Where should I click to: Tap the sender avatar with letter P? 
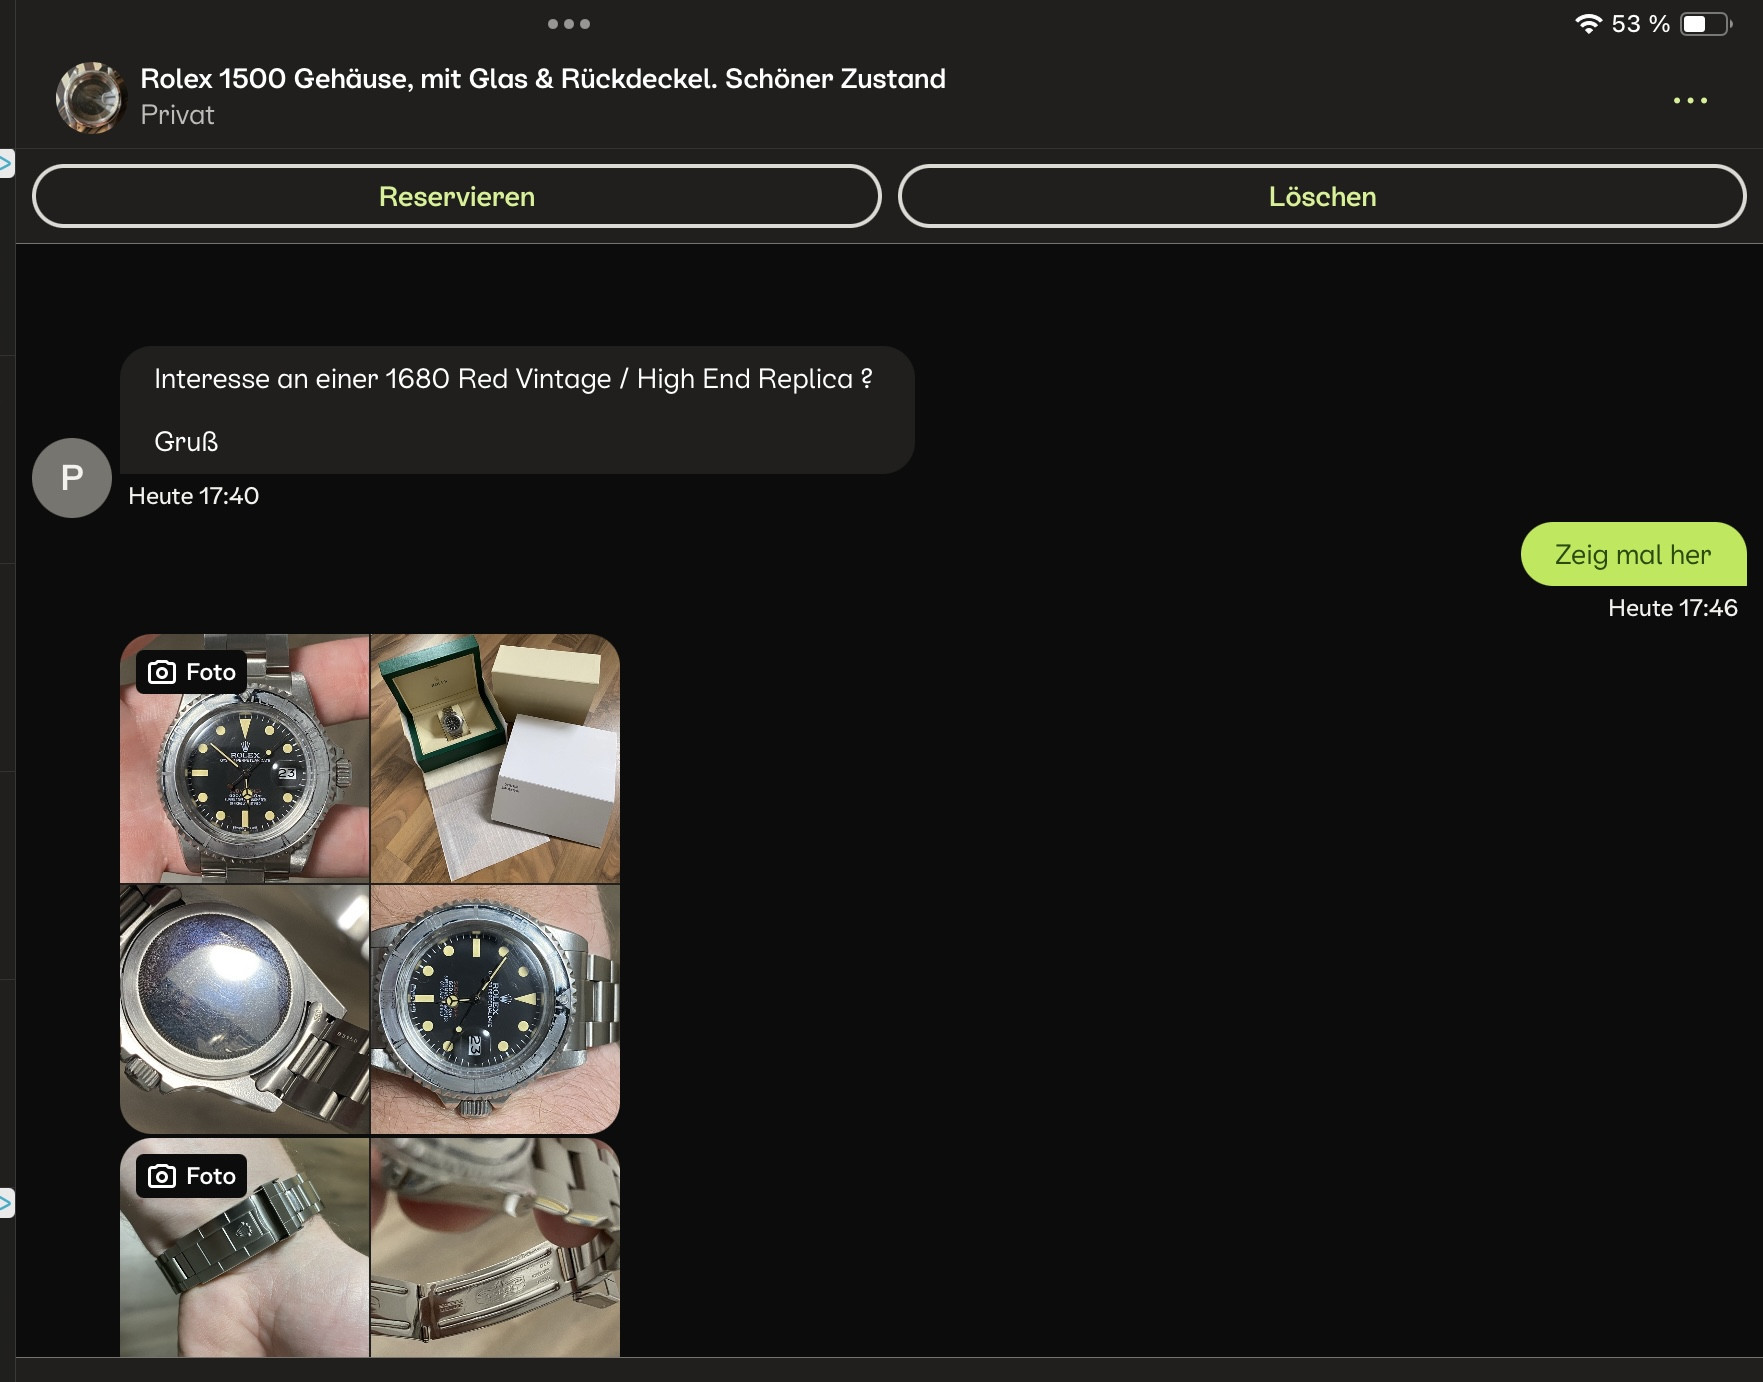click(72, 478)
